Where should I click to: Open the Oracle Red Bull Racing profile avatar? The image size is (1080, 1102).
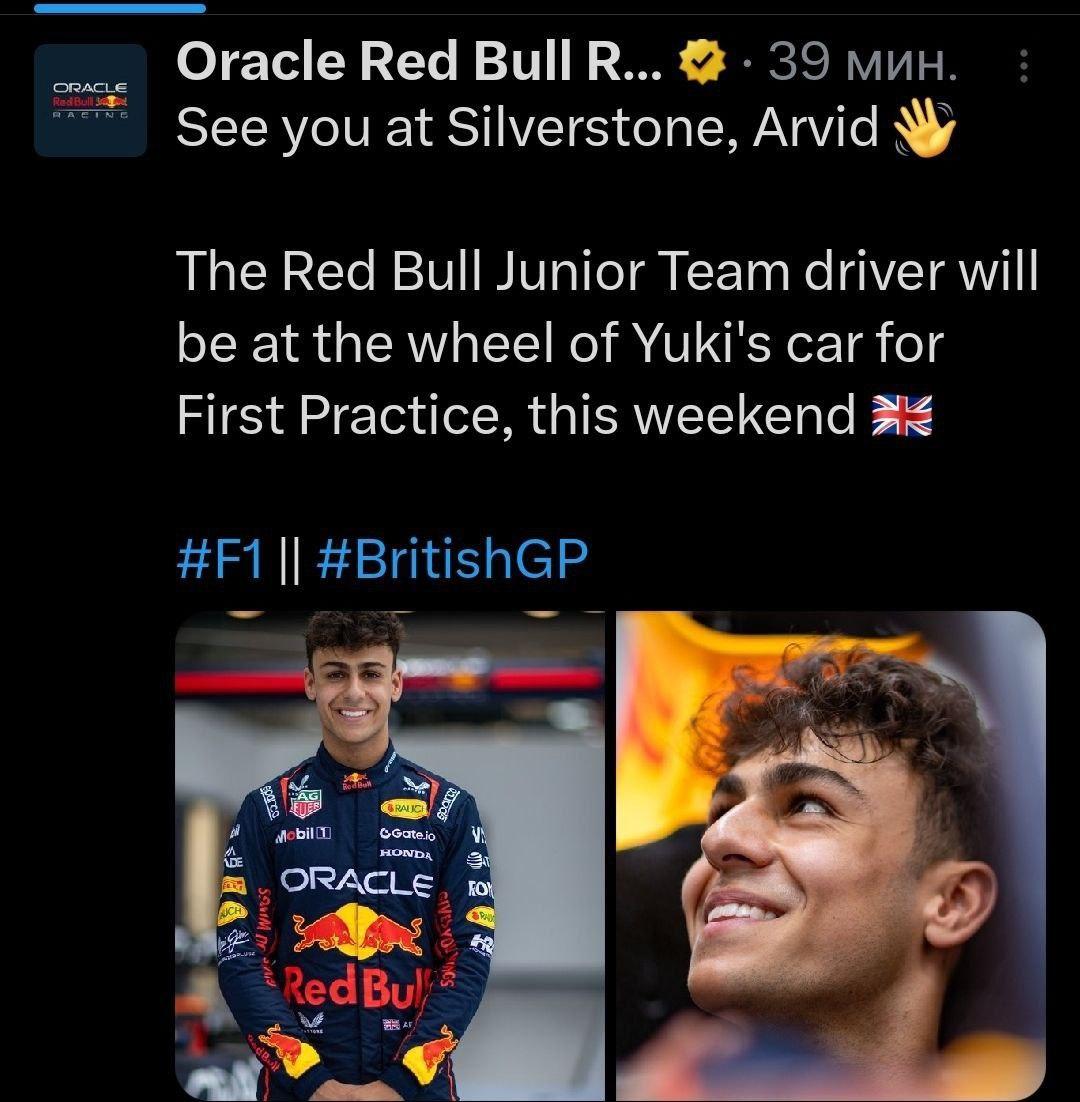[x=90, y=100]
